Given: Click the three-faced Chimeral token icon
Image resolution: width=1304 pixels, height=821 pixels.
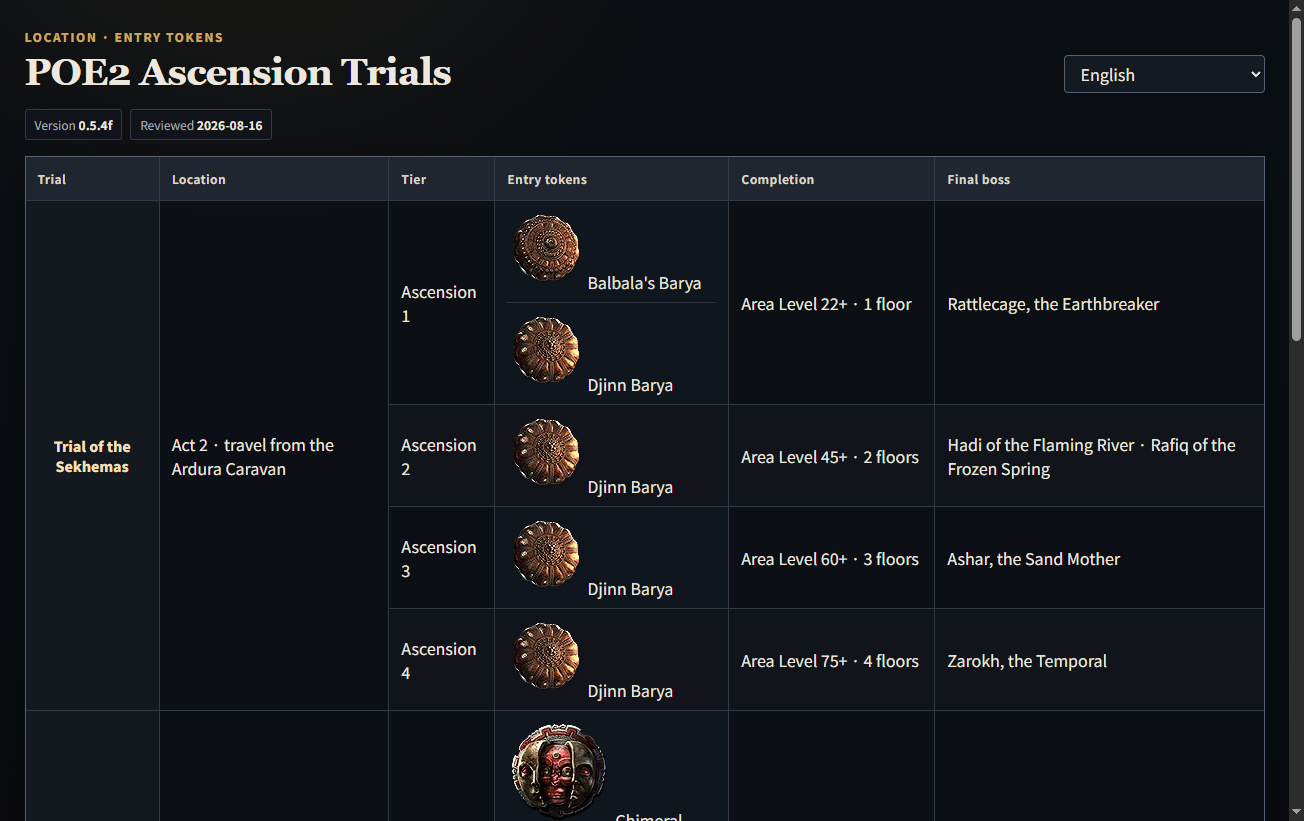Looking at the screenshot, I should pos(559,771).
